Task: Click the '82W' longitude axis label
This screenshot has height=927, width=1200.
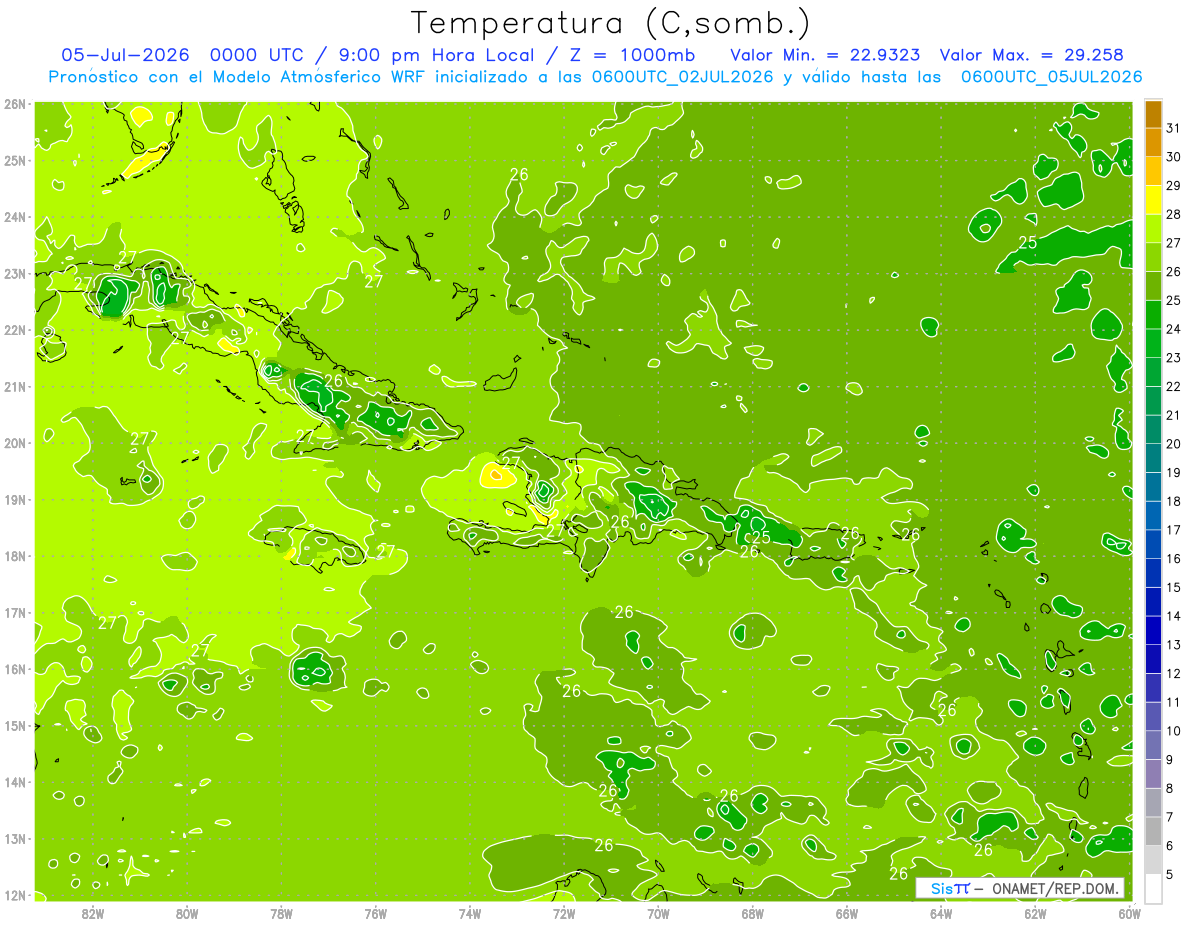Action: point(93,913)
